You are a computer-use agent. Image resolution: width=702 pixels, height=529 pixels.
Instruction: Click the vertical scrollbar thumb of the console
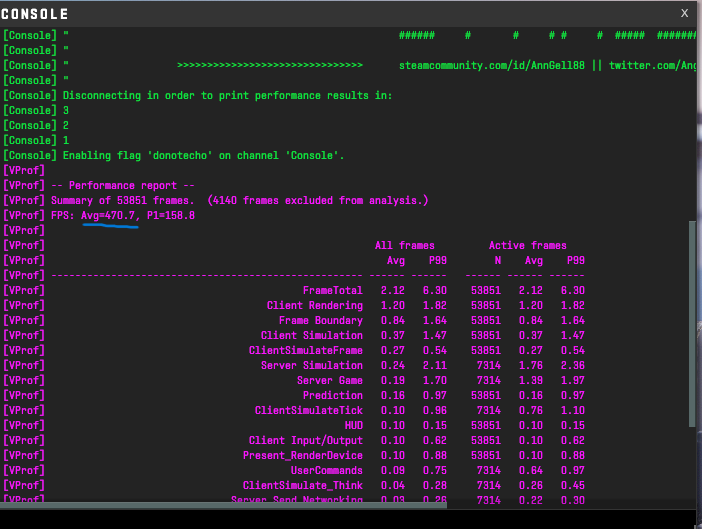692,324
